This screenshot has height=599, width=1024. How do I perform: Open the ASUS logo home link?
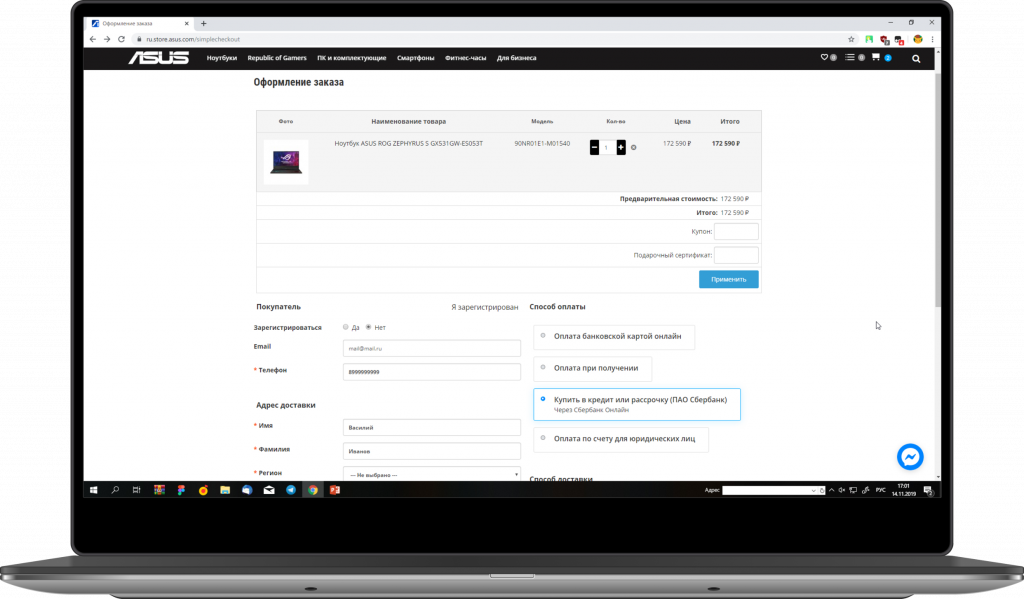(159, 58)
